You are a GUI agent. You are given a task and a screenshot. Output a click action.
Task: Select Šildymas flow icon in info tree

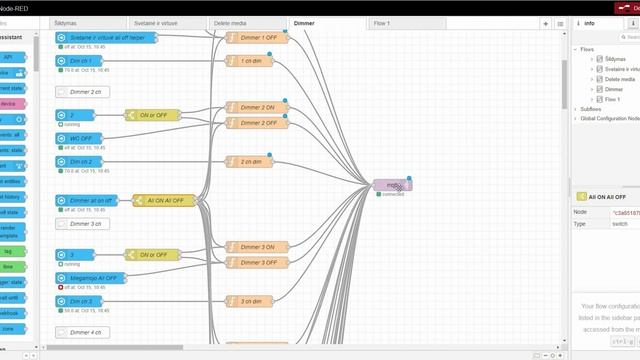point(600,59)
